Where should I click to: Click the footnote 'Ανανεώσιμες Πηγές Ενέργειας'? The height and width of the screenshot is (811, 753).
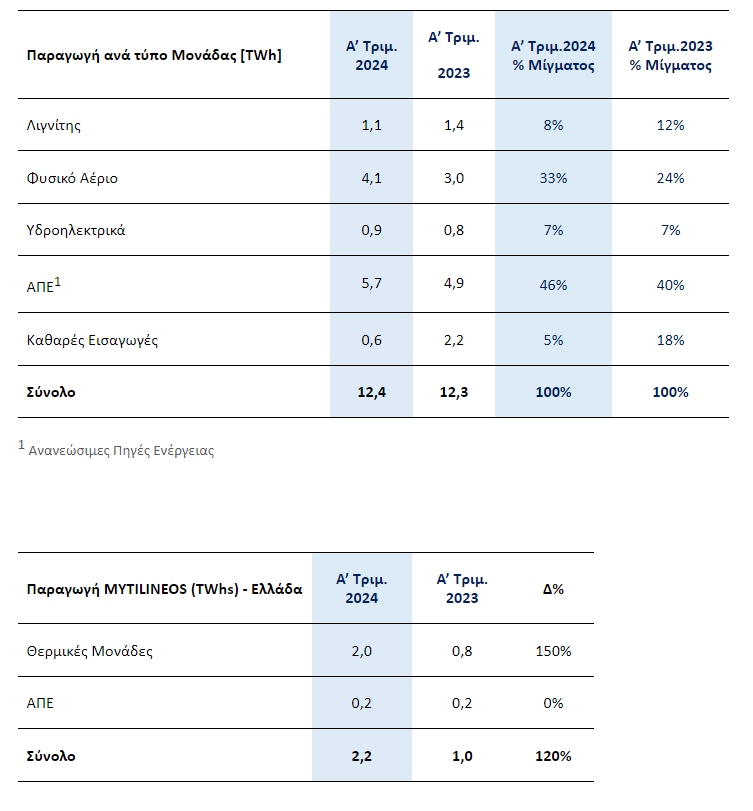[x=121, y=450]
